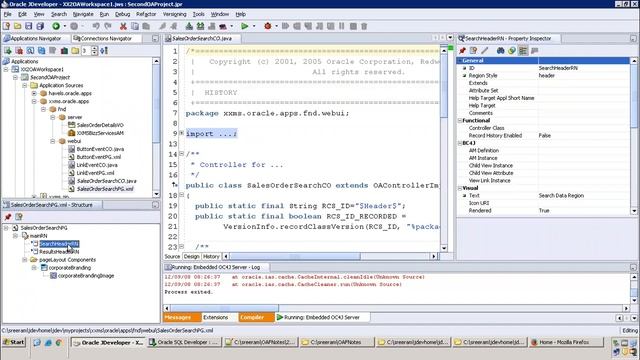Collapse the SecondOAProject tree node
Viewport: 640px width, 360px height.
[x=16, y=77]
